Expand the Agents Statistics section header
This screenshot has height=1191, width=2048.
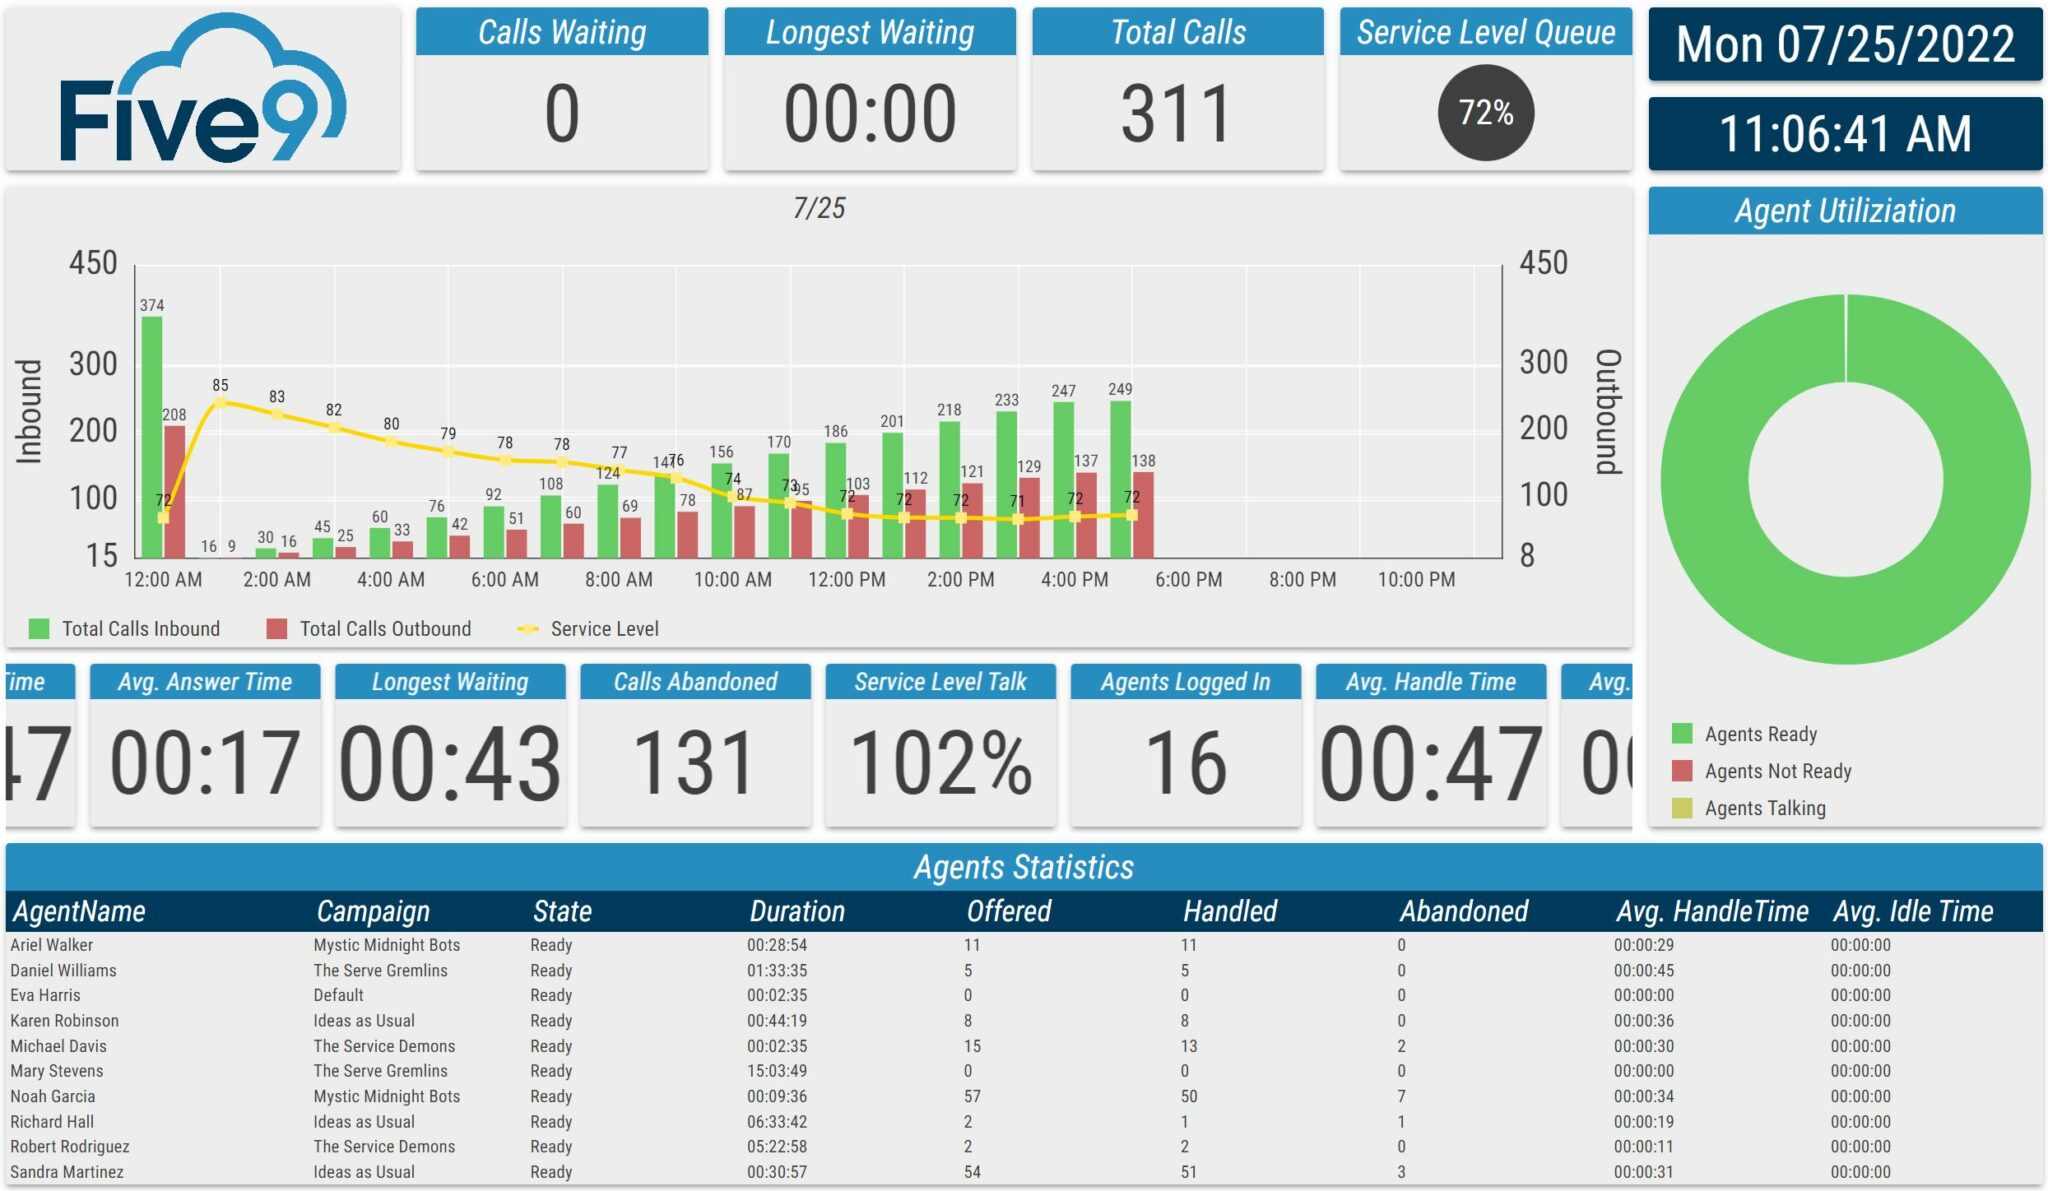click(x=1024, y=868)
